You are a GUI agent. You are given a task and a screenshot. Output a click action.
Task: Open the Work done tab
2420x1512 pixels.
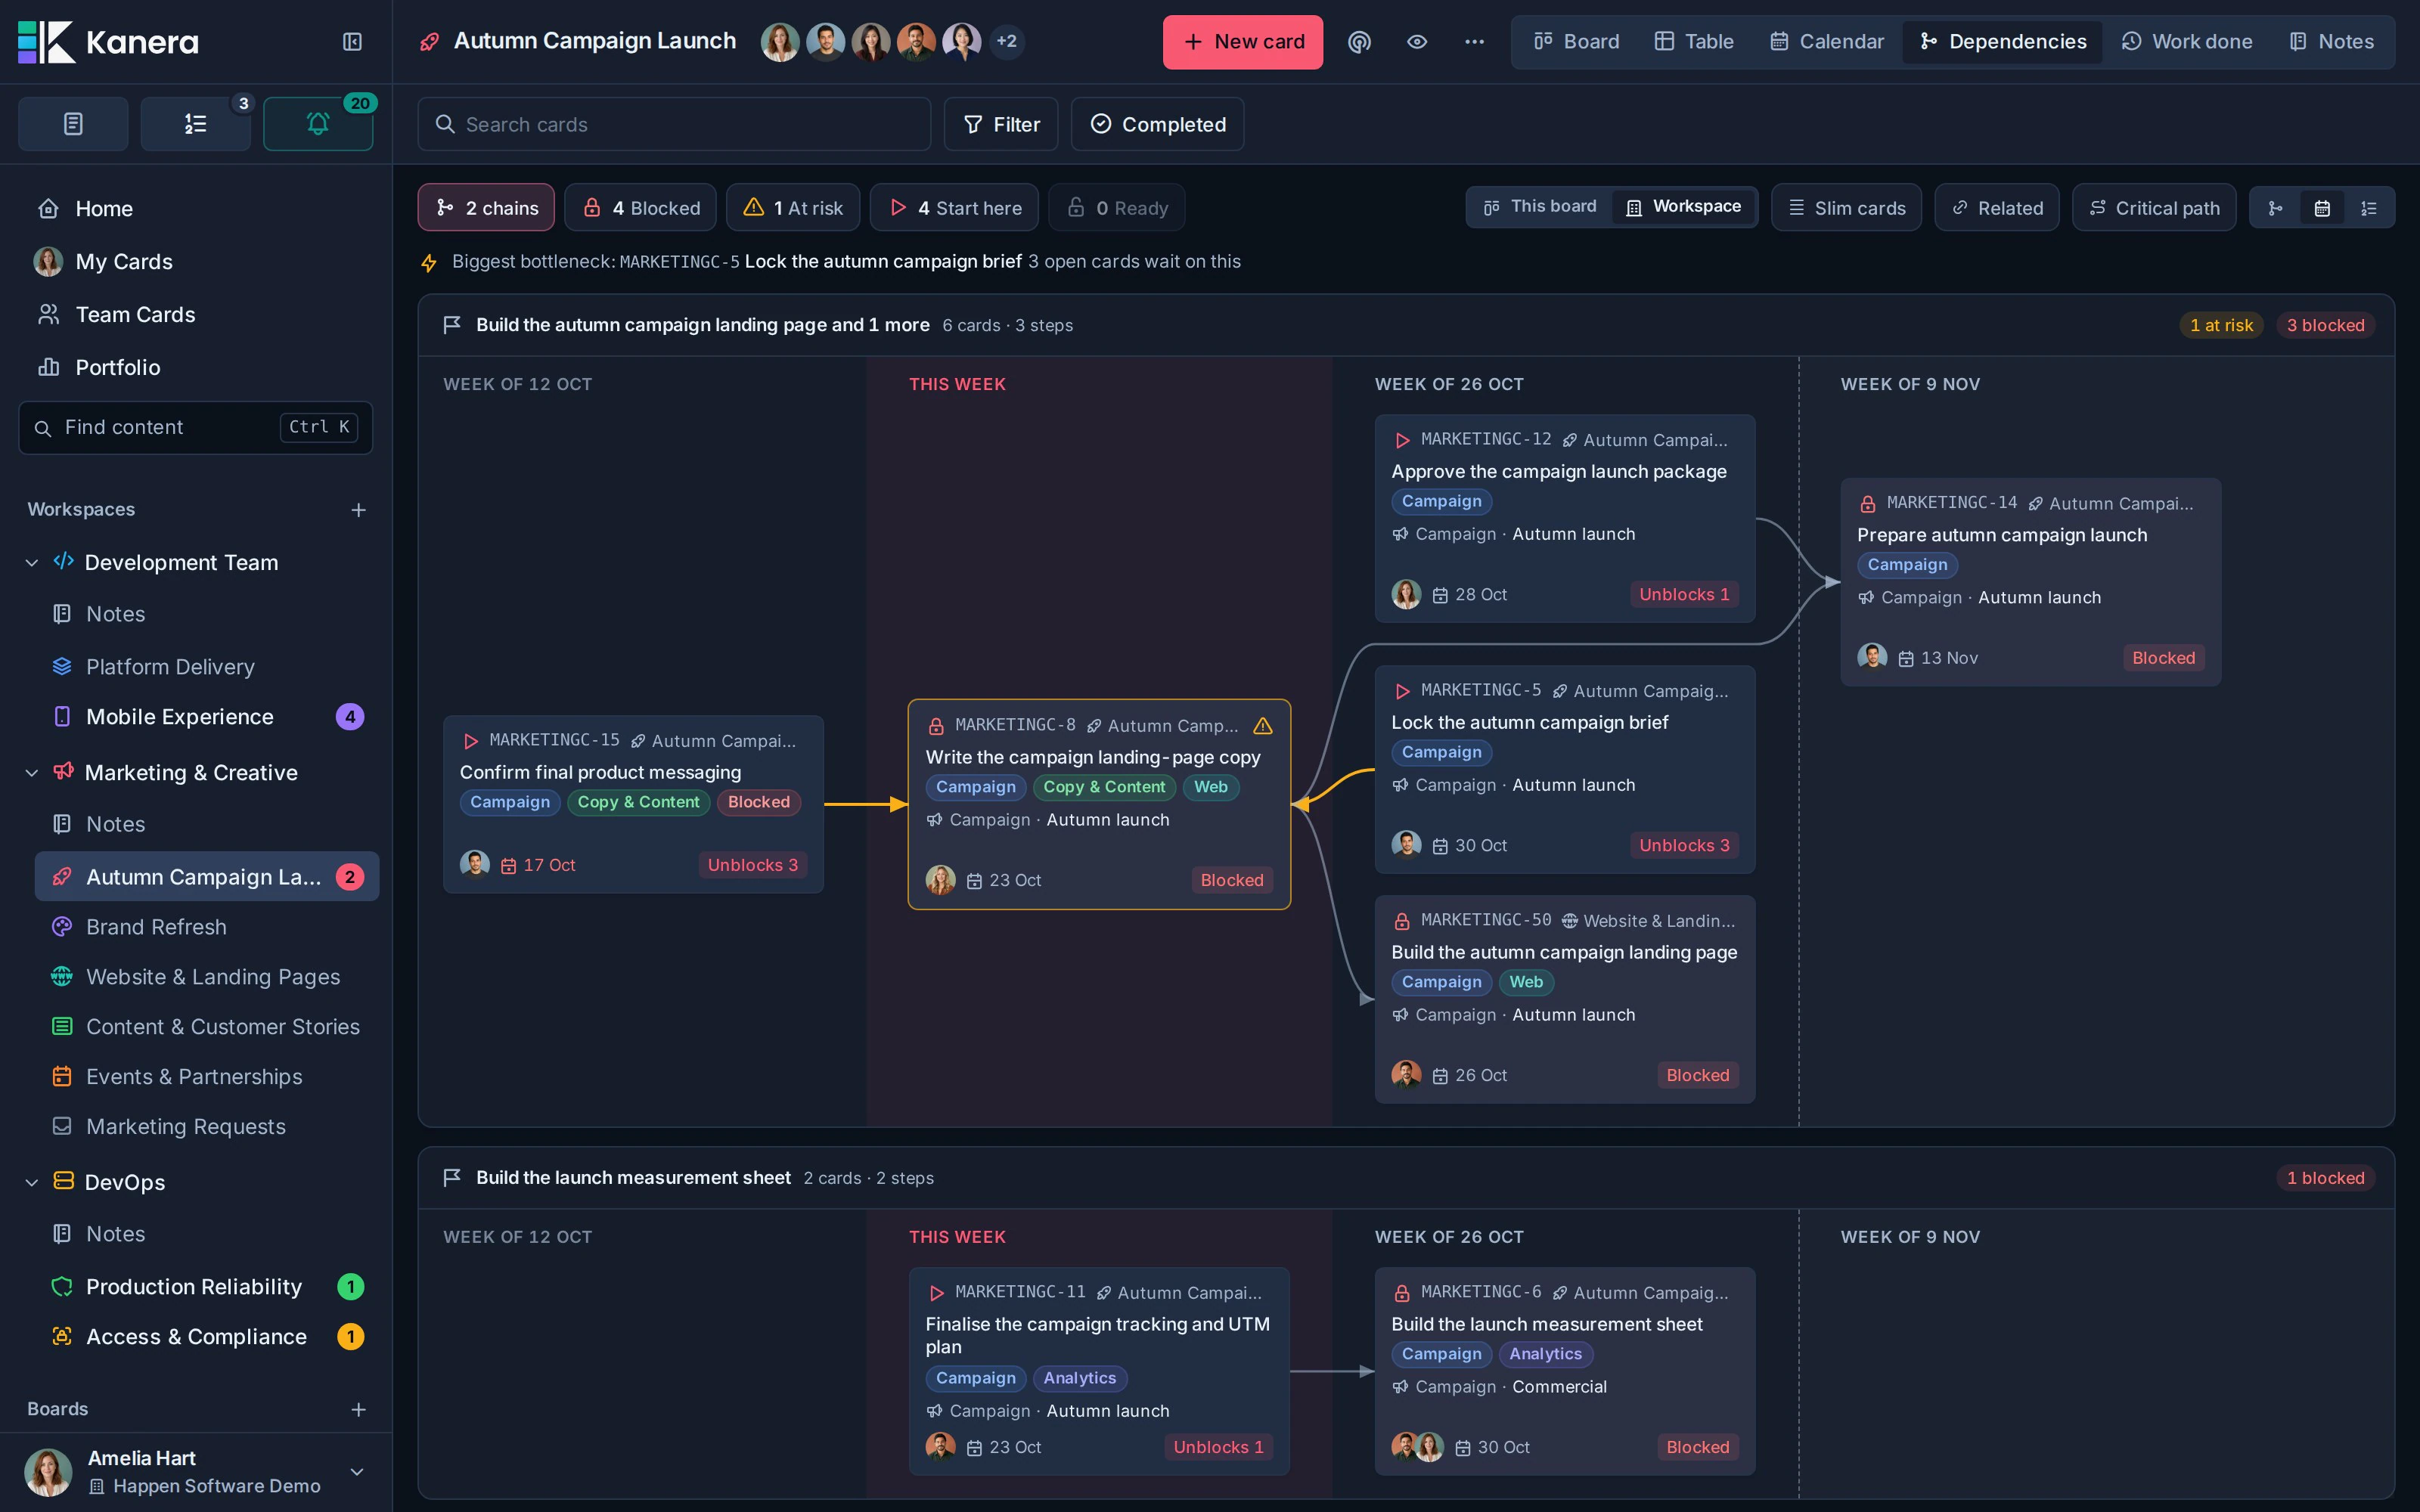click(2187, 41)
